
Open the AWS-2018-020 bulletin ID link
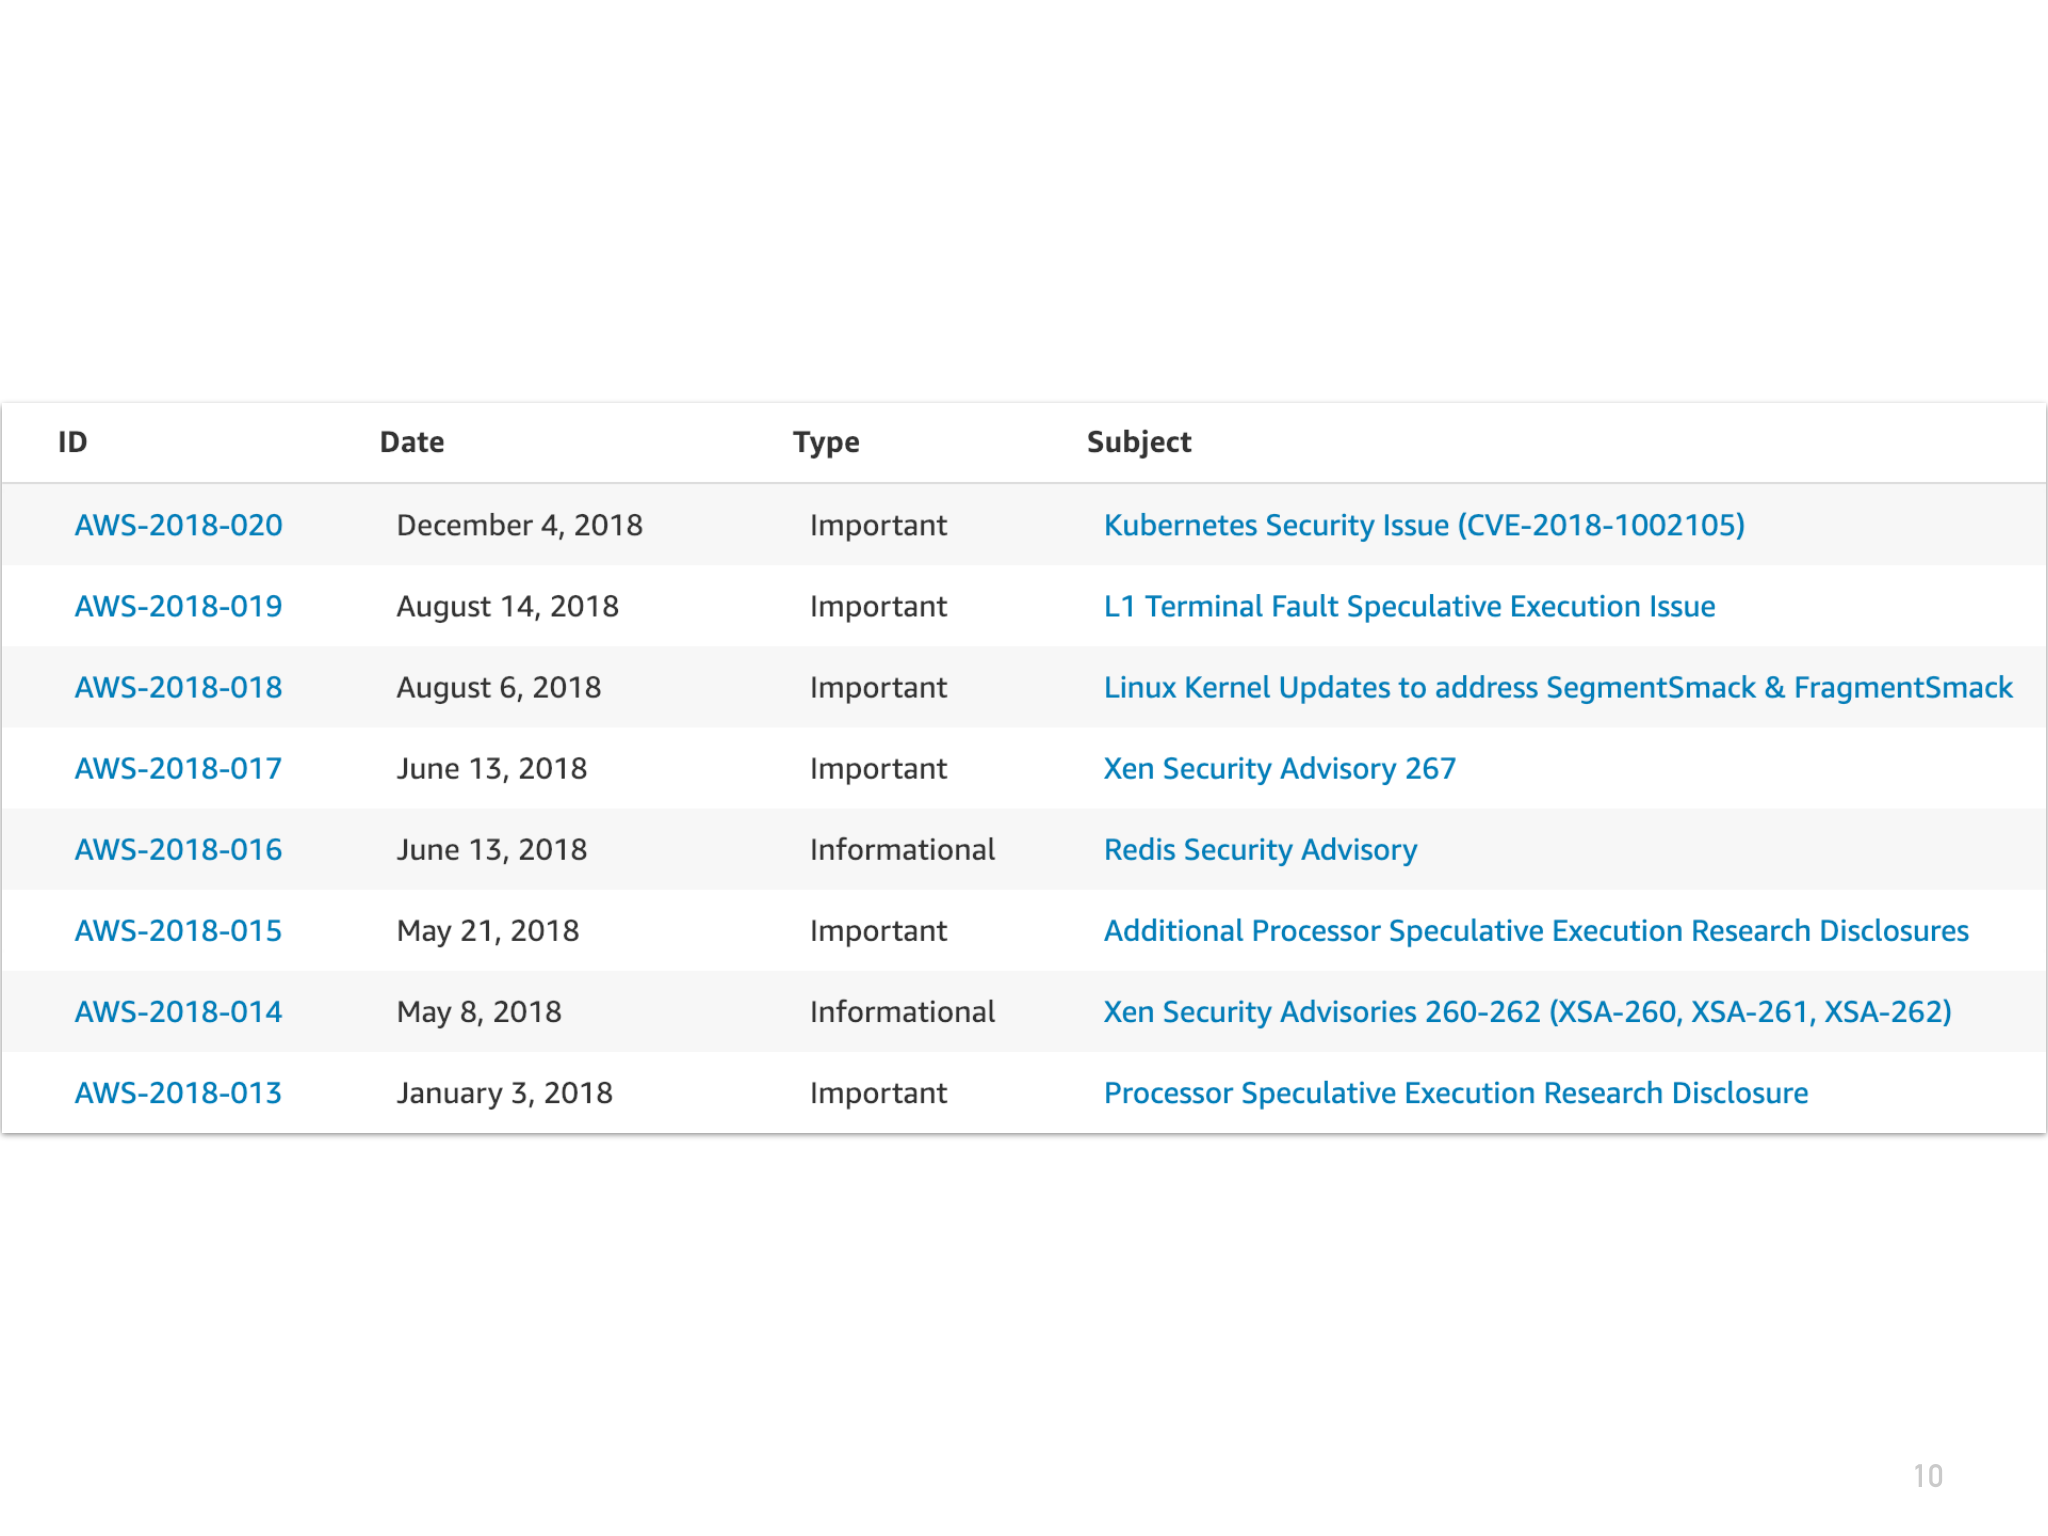[x=178, y=525]
